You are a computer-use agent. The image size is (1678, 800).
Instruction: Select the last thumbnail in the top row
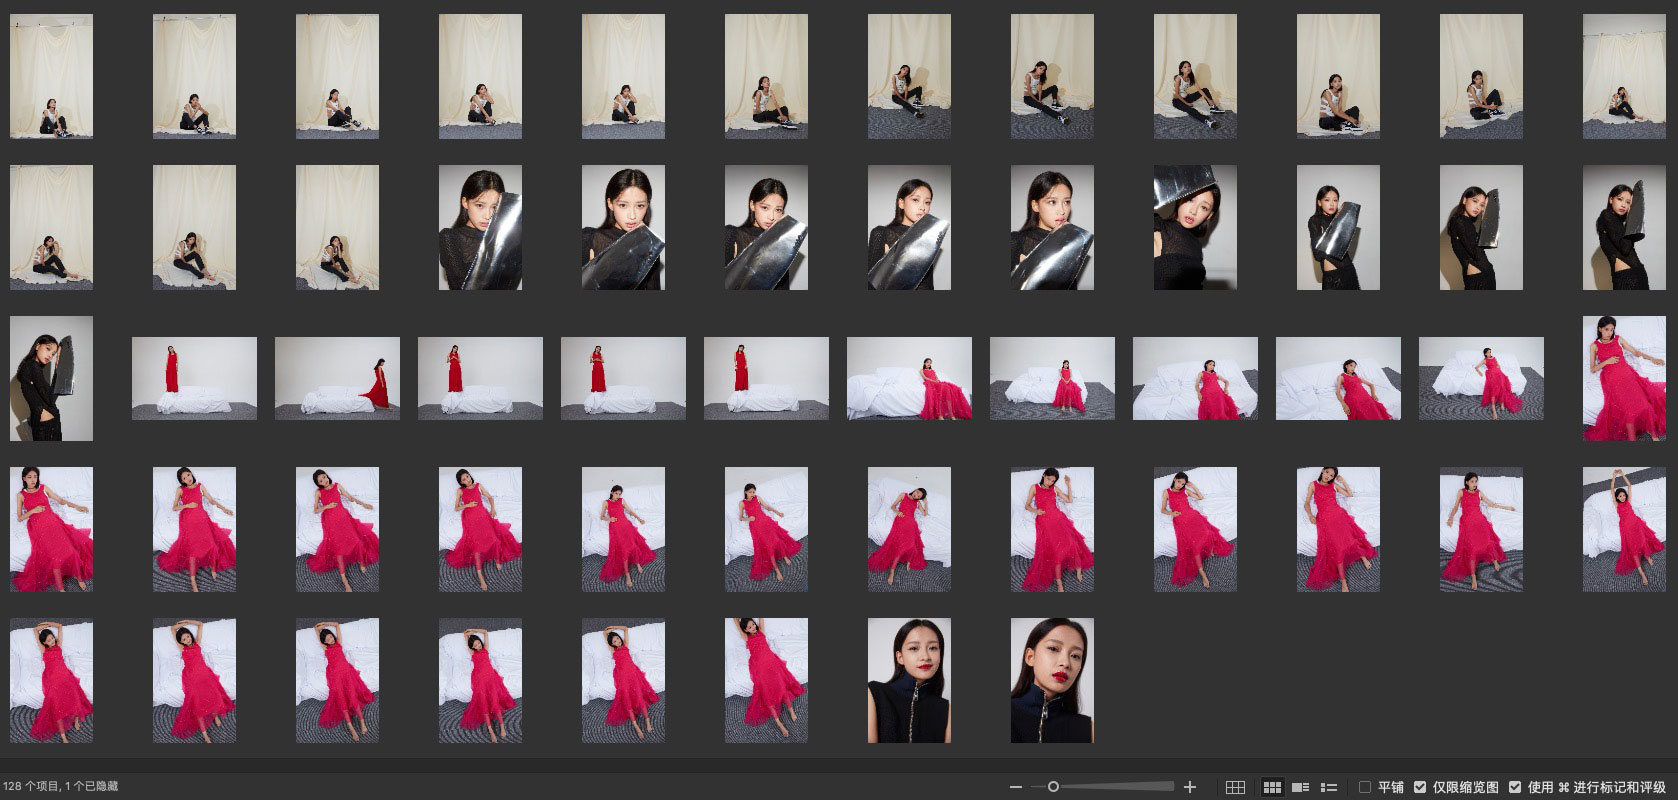(1624, 76)
